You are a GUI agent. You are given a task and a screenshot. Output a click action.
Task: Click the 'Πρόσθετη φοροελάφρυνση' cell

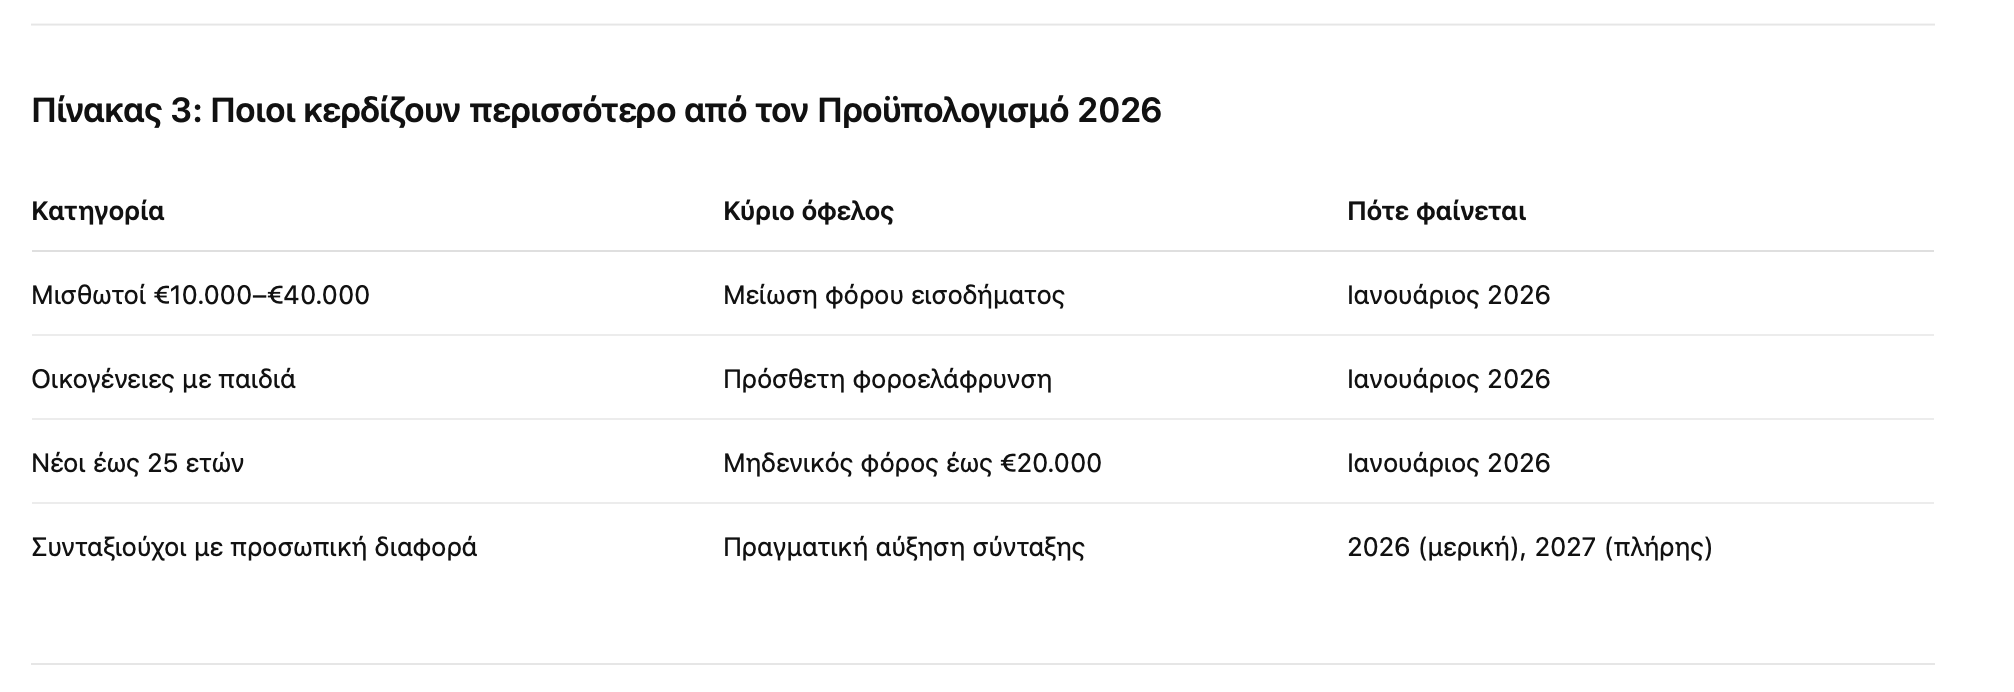tap(887, 379)
